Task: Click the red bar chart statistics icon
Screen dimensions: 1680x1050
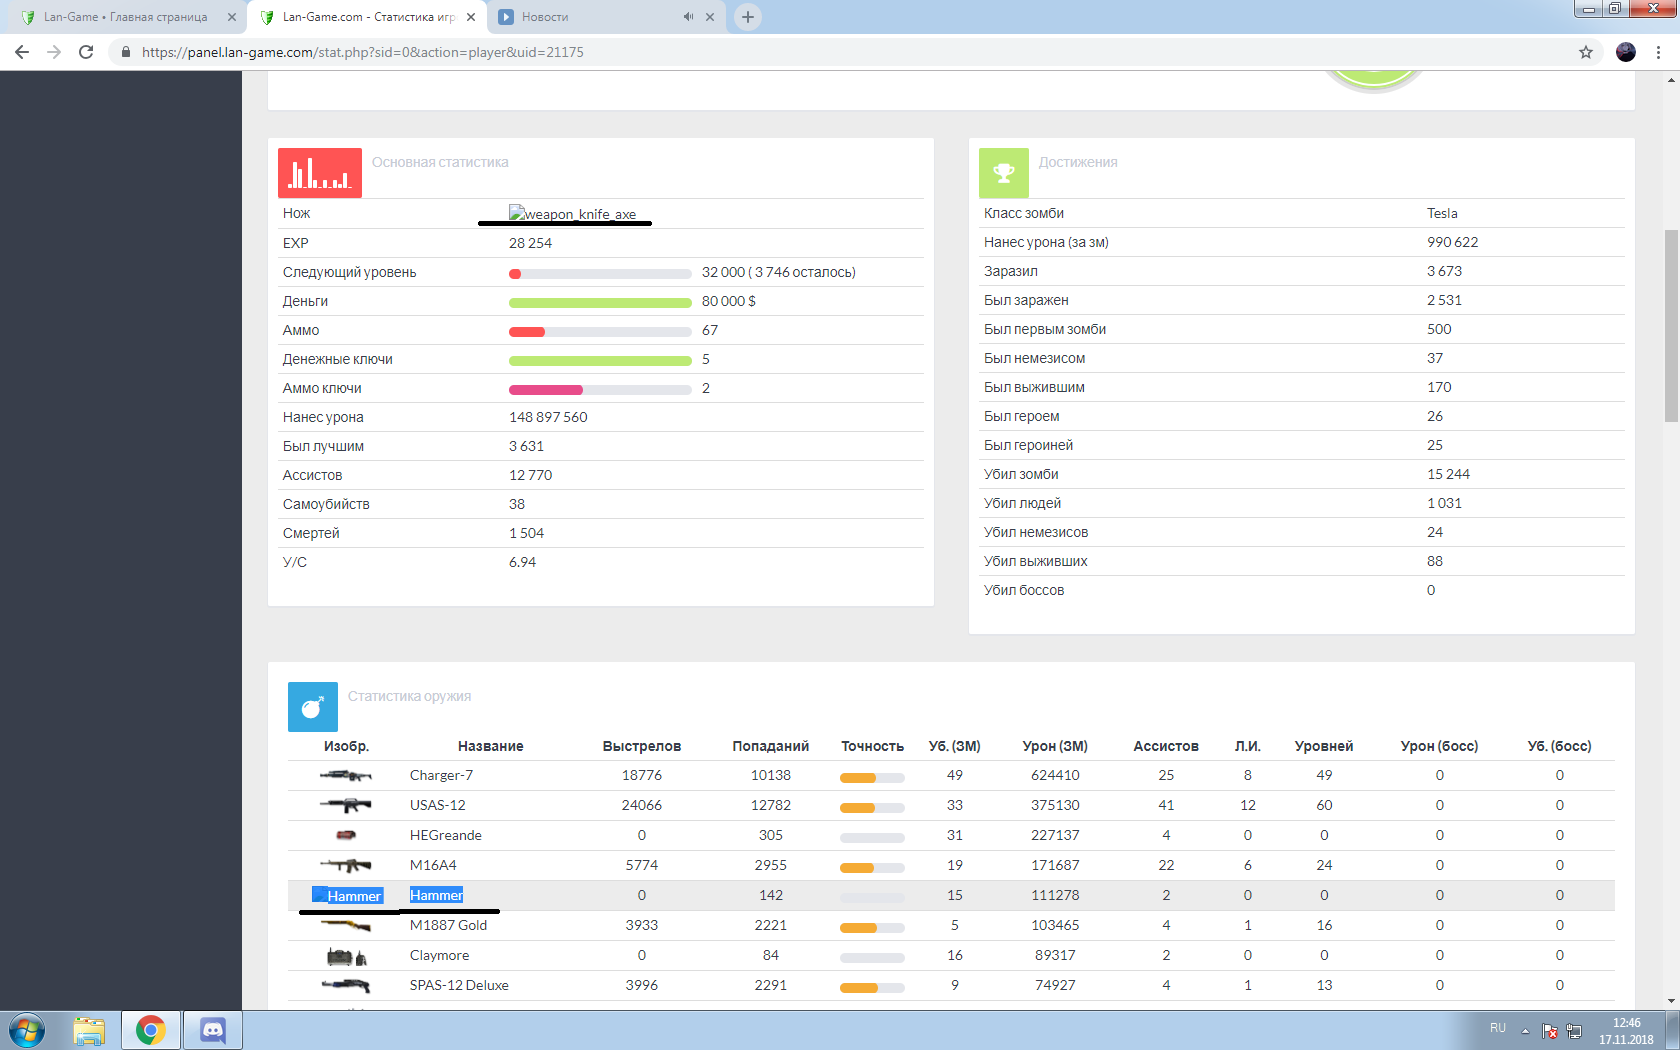Action: click(x=319, y=173)
